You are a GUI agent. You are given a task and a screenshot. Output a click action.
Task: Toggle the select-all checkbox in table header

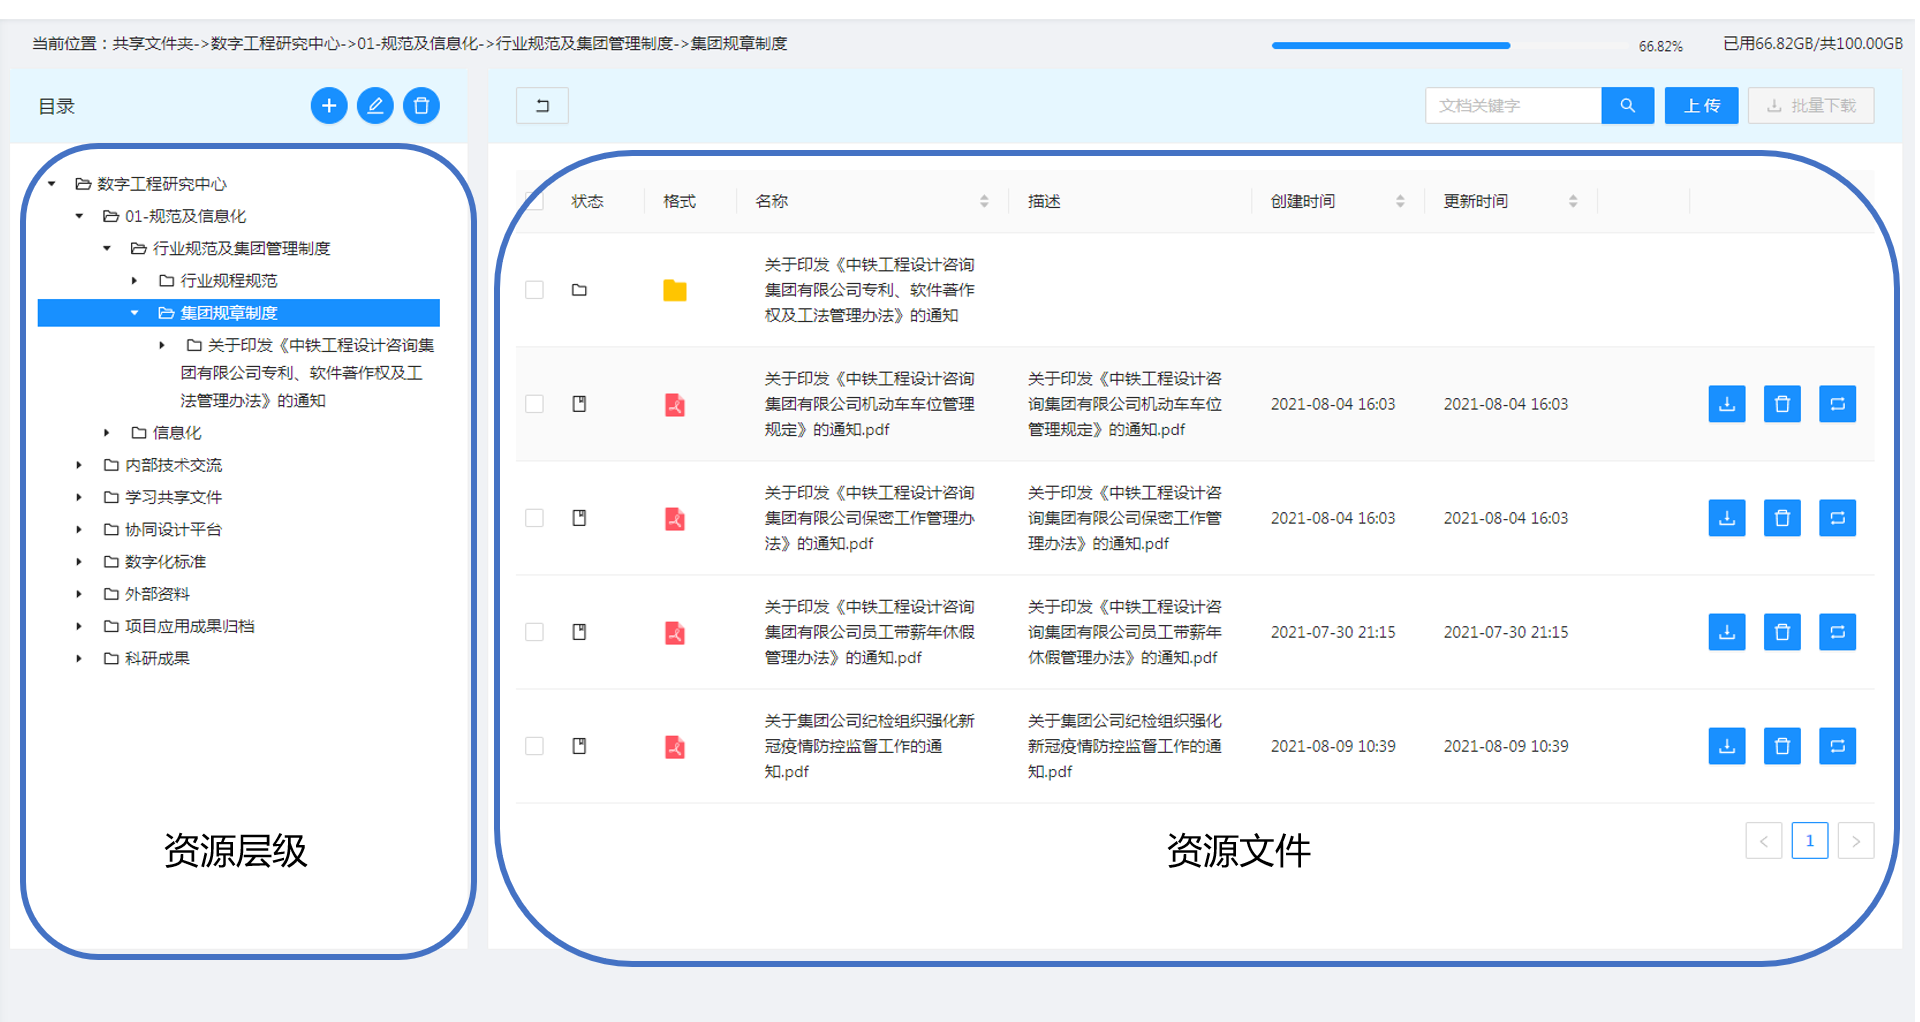tap(534, 201)
